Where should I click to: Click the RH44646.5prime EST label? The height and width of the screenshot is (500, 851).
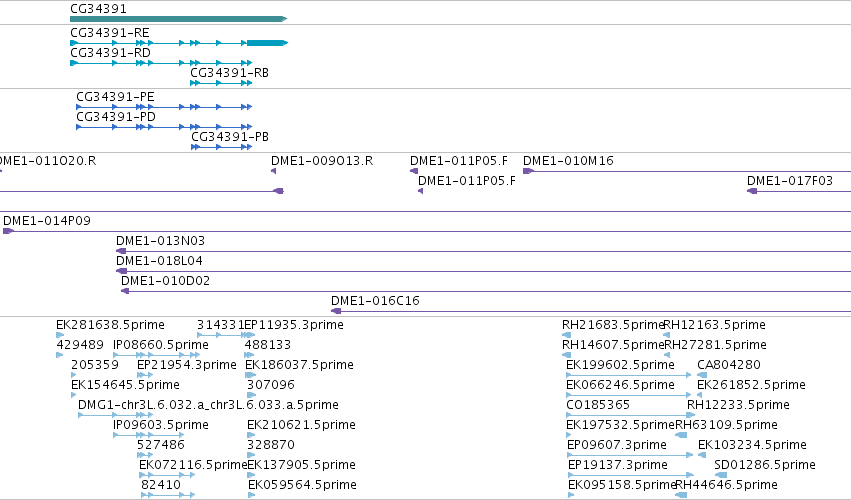coord(726,485)
